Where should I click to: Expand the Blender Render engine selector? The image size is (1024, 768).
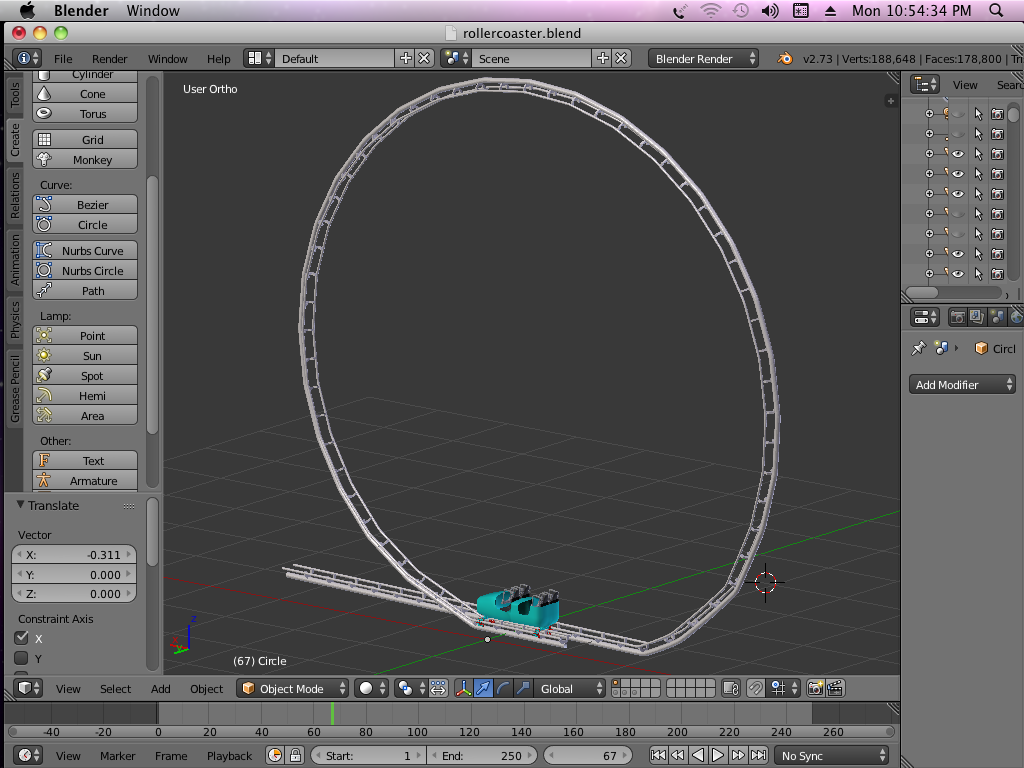704,59
